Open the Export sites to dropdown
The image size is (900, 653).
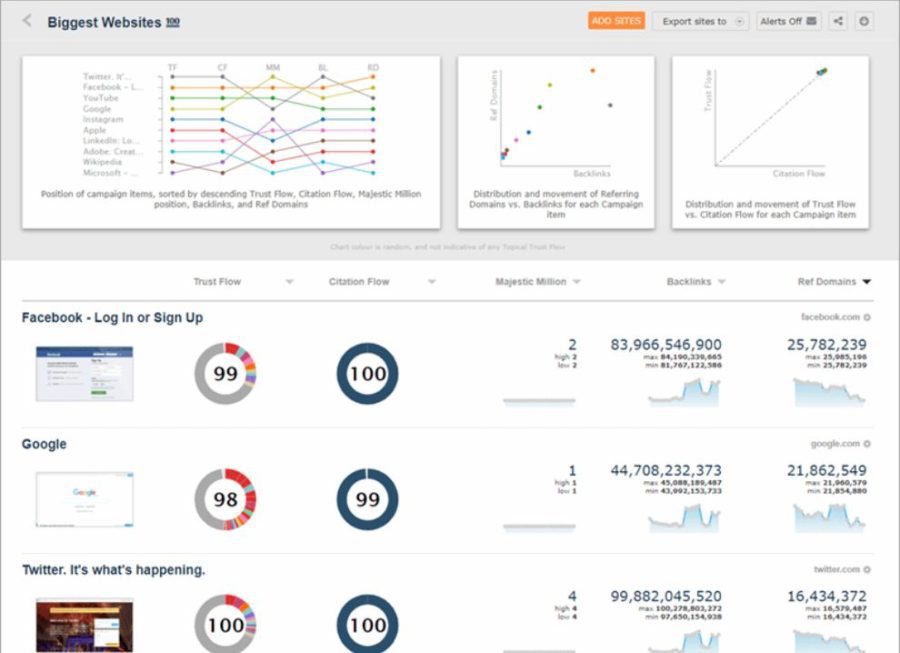point(700,21)
